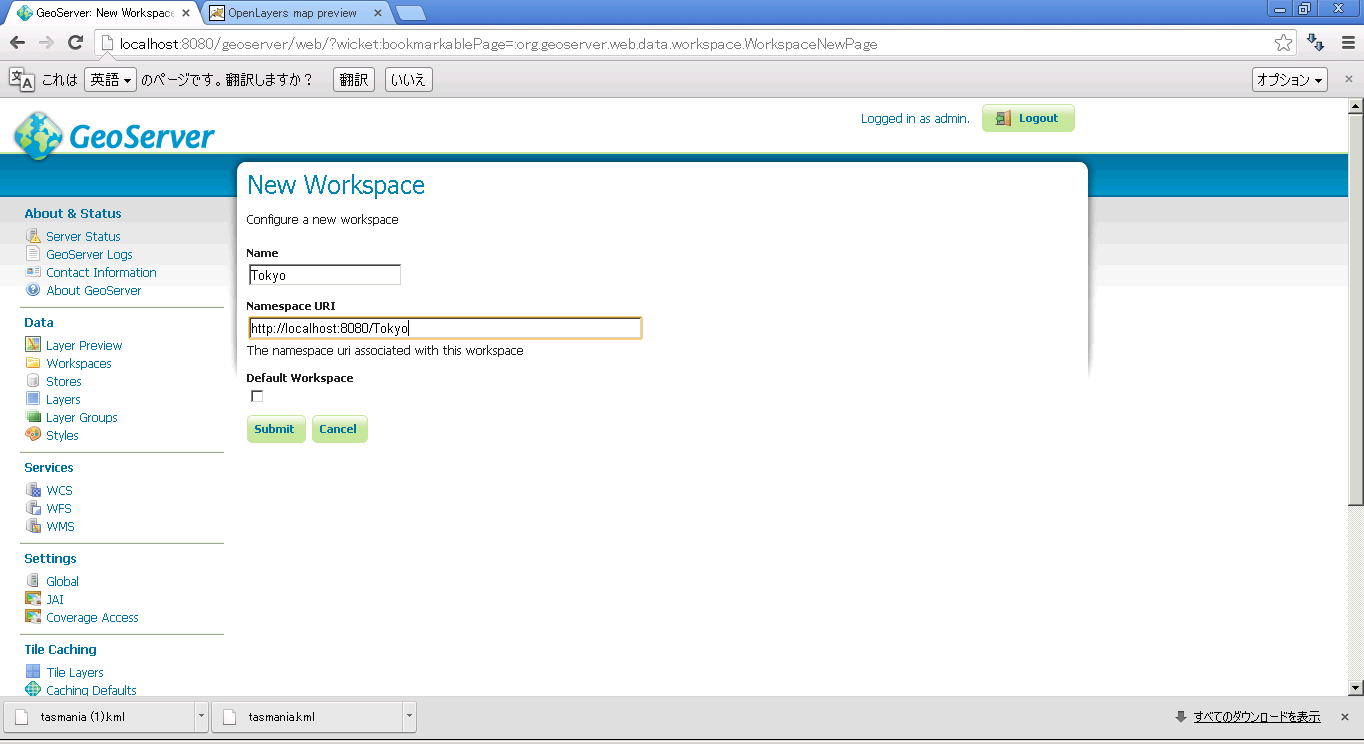
Task: Open the オプション translate options dropdown
Action: tap(1289, 80)
